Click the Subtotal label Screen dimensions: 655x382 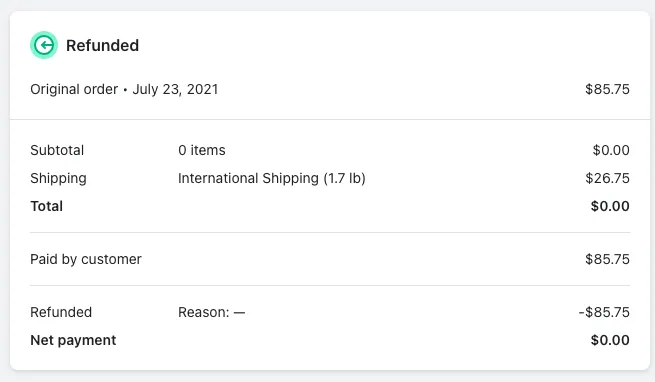57,150
